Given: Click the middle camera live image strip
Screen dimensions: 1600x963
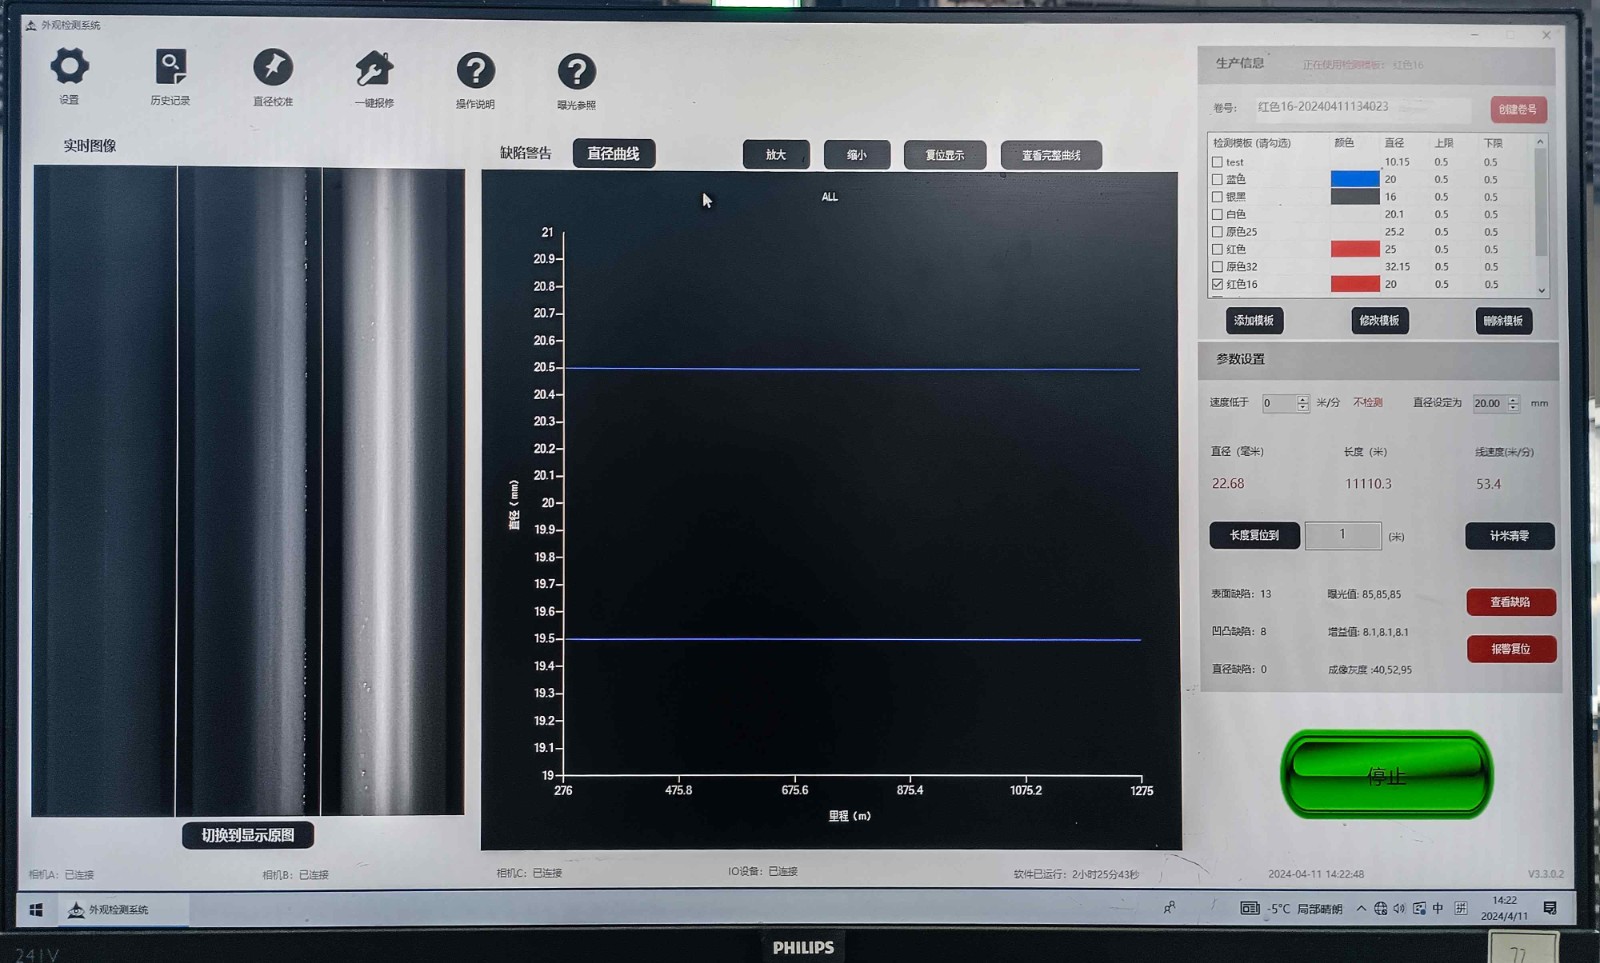Looking at the screenshot, I should click(248, 491).
